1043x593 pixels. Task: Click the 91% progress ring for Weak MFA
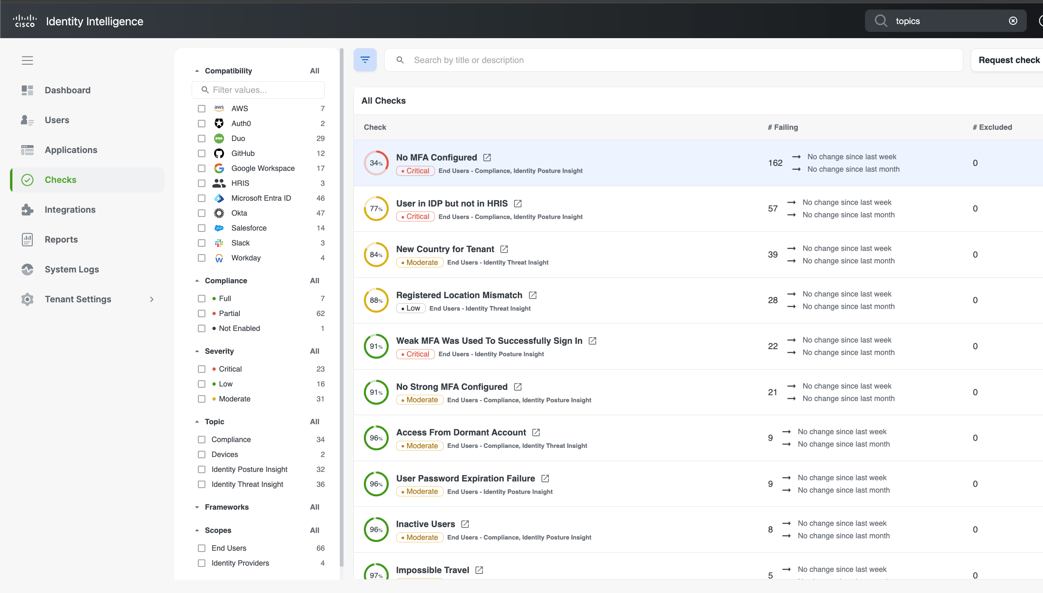coord(376,346)
